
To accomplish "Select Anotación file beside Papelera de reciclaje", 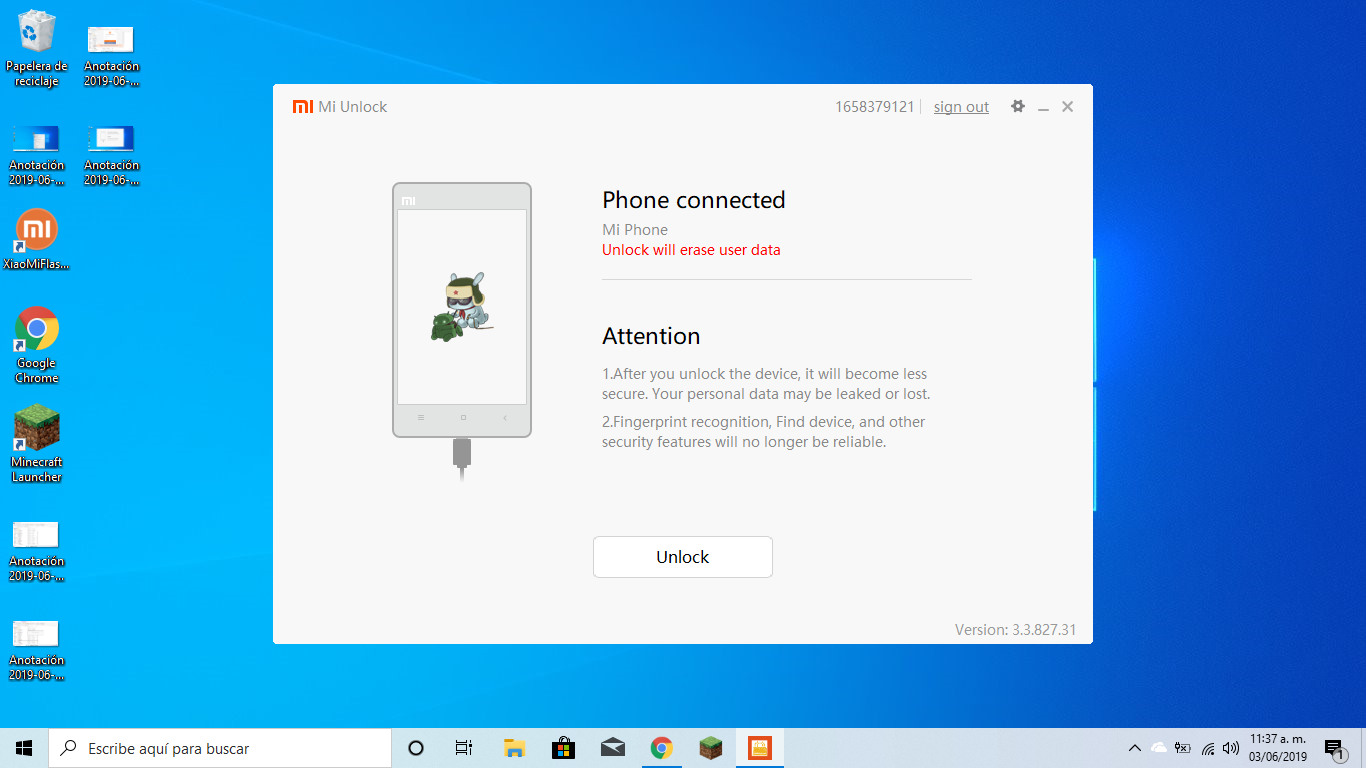I will coord(111,57).
